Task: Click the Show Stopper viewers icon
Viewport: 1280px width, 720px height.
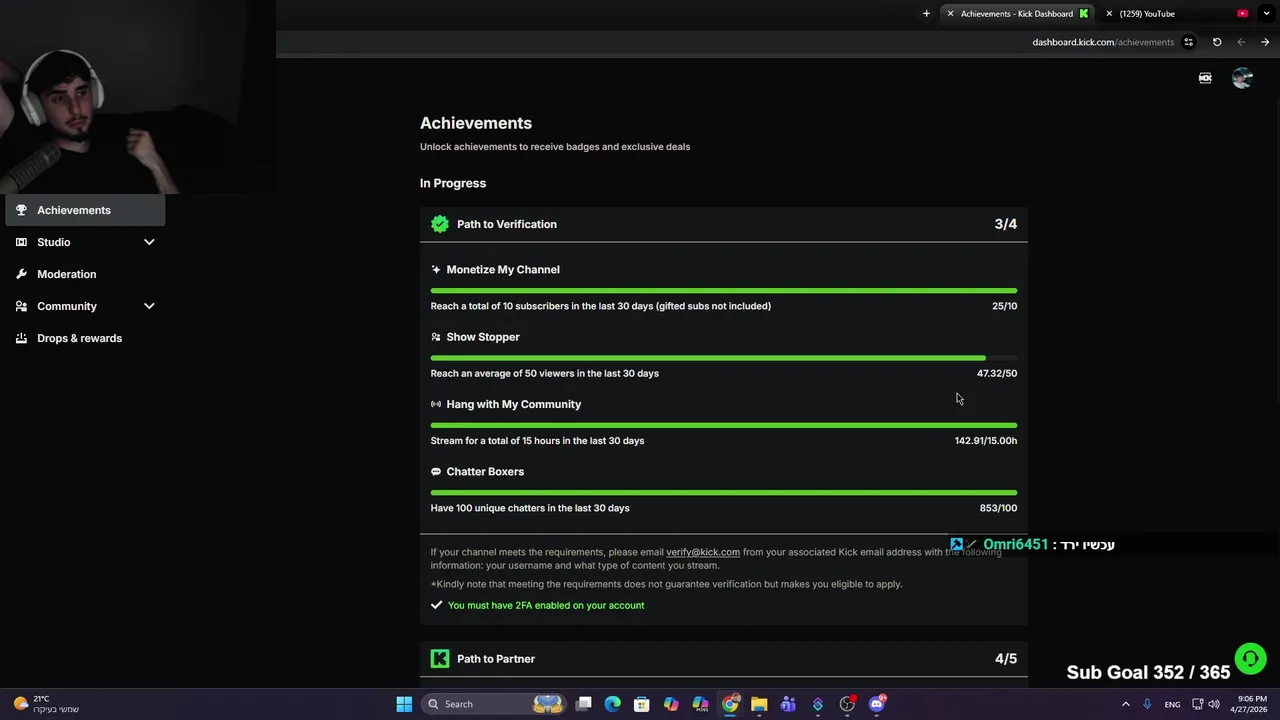Action: point(436,337)
